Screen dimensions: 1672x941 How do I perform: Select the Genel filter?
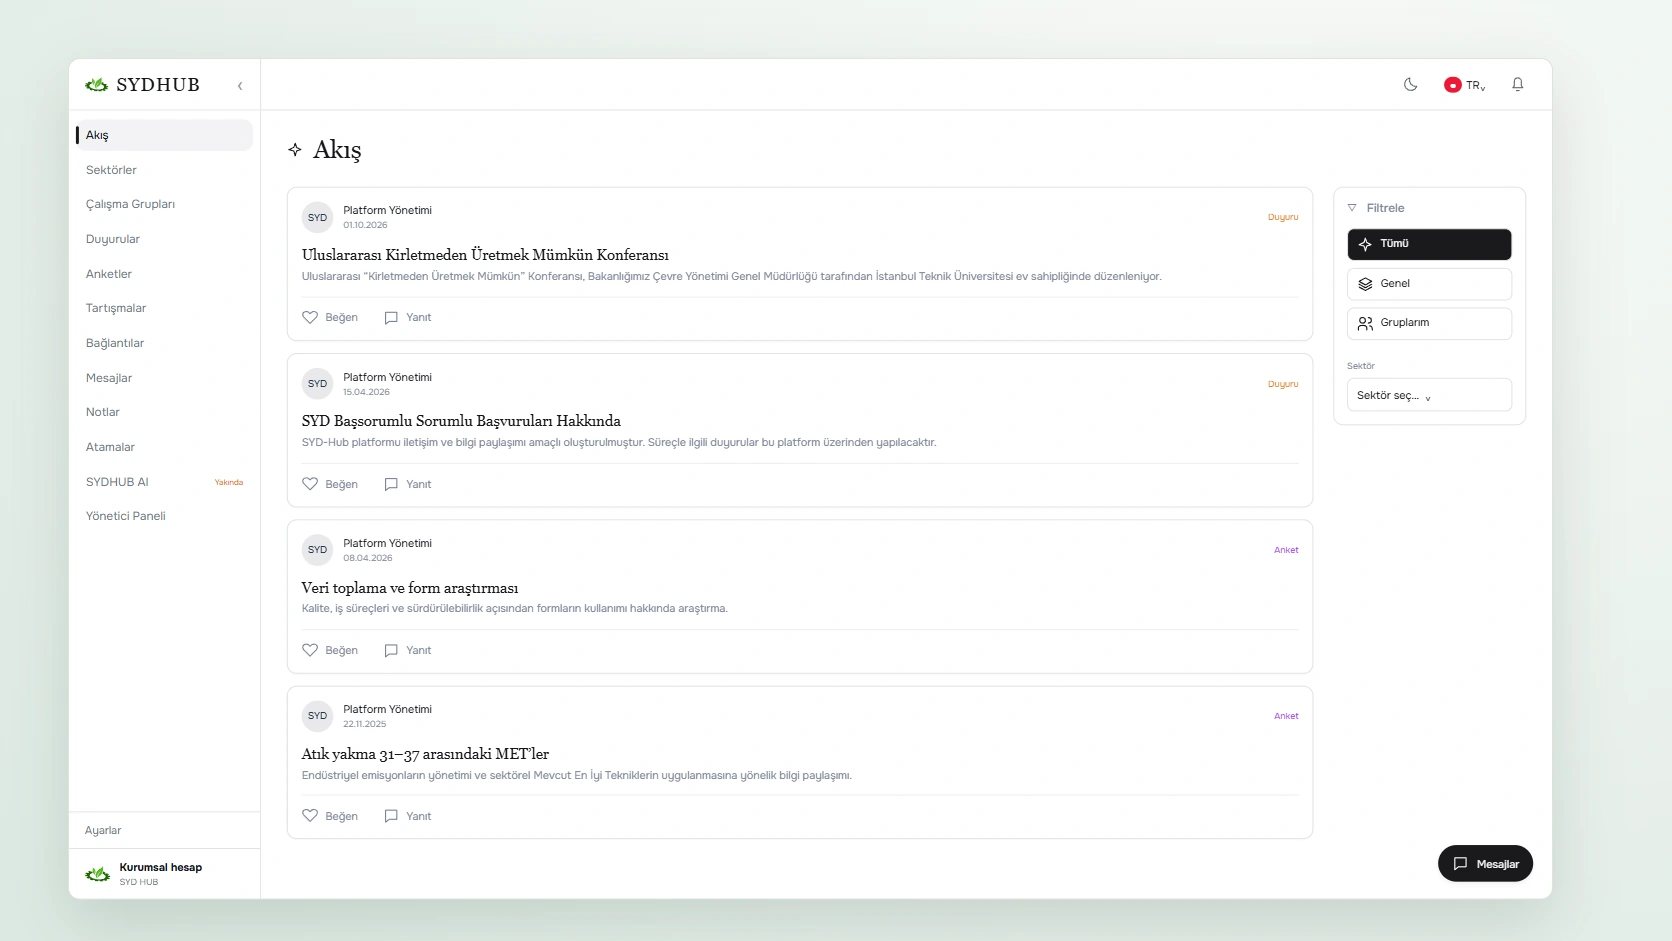coord(1429,284)
